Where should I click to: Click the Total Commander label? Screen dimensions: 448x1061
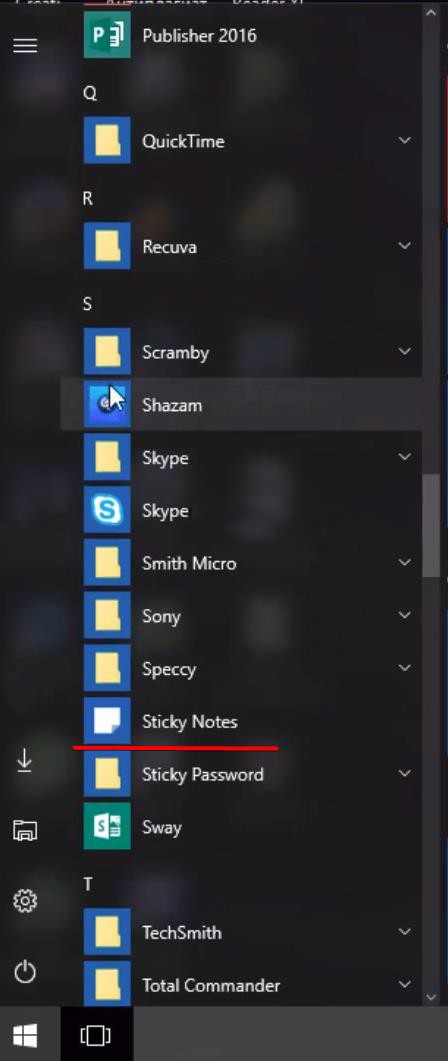pos(211,985)
